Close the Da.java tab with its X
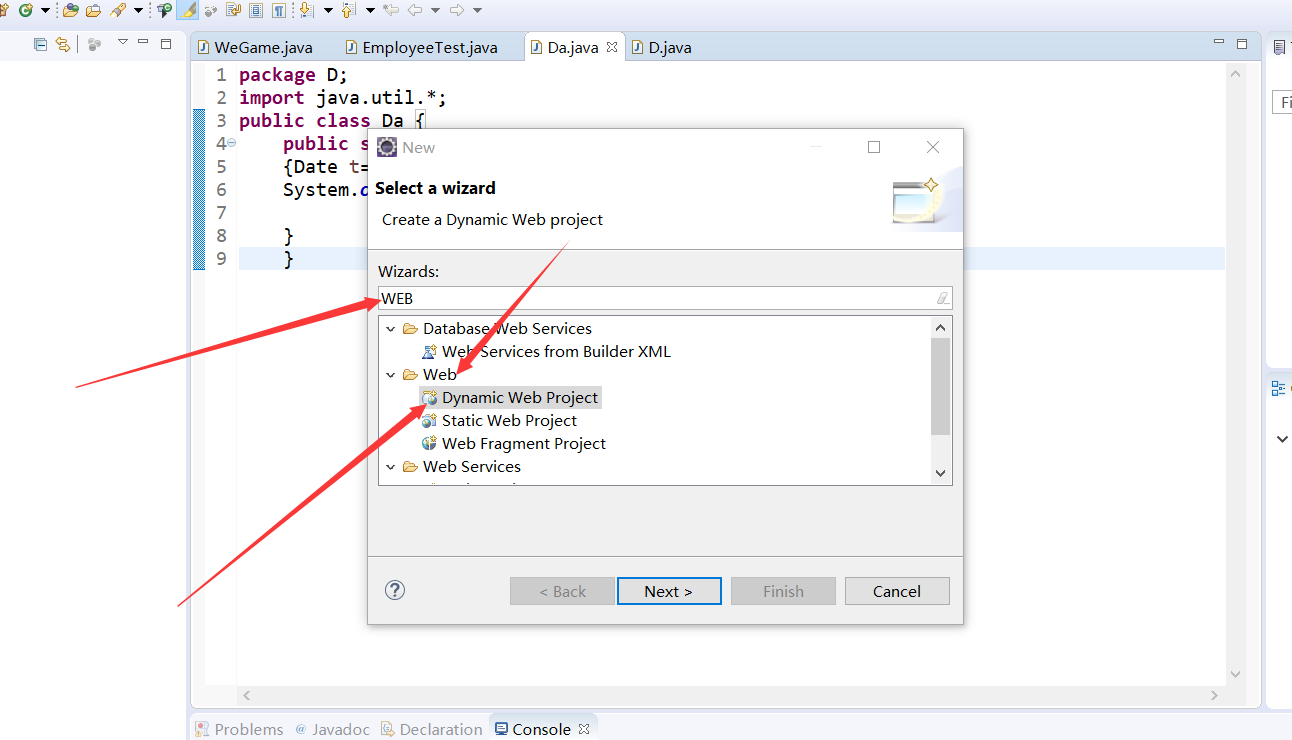This screenshot has height=740, width=1292. pyautogui.click(x=612, y=47)
